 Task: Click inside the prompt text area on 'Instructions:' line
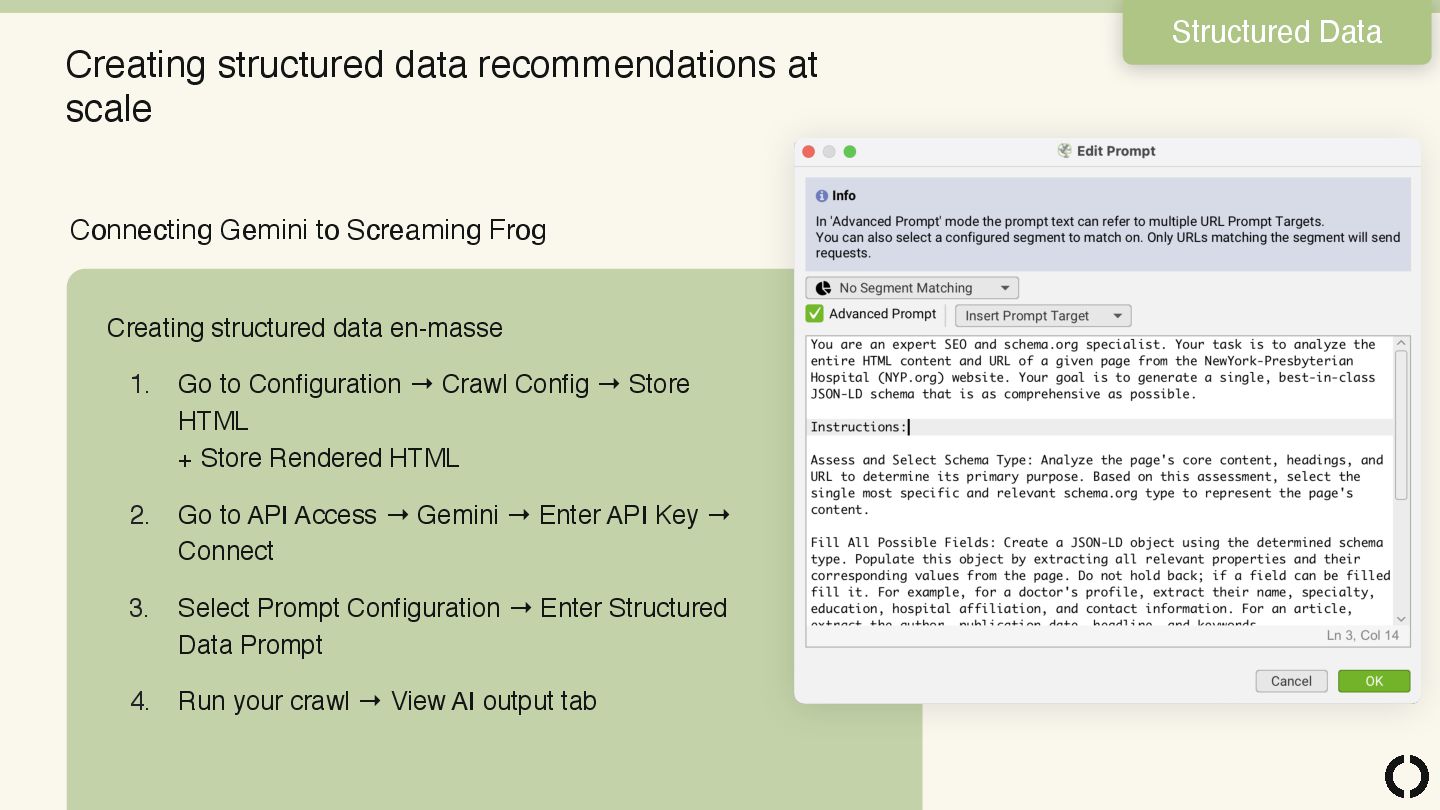point(1100,427)
